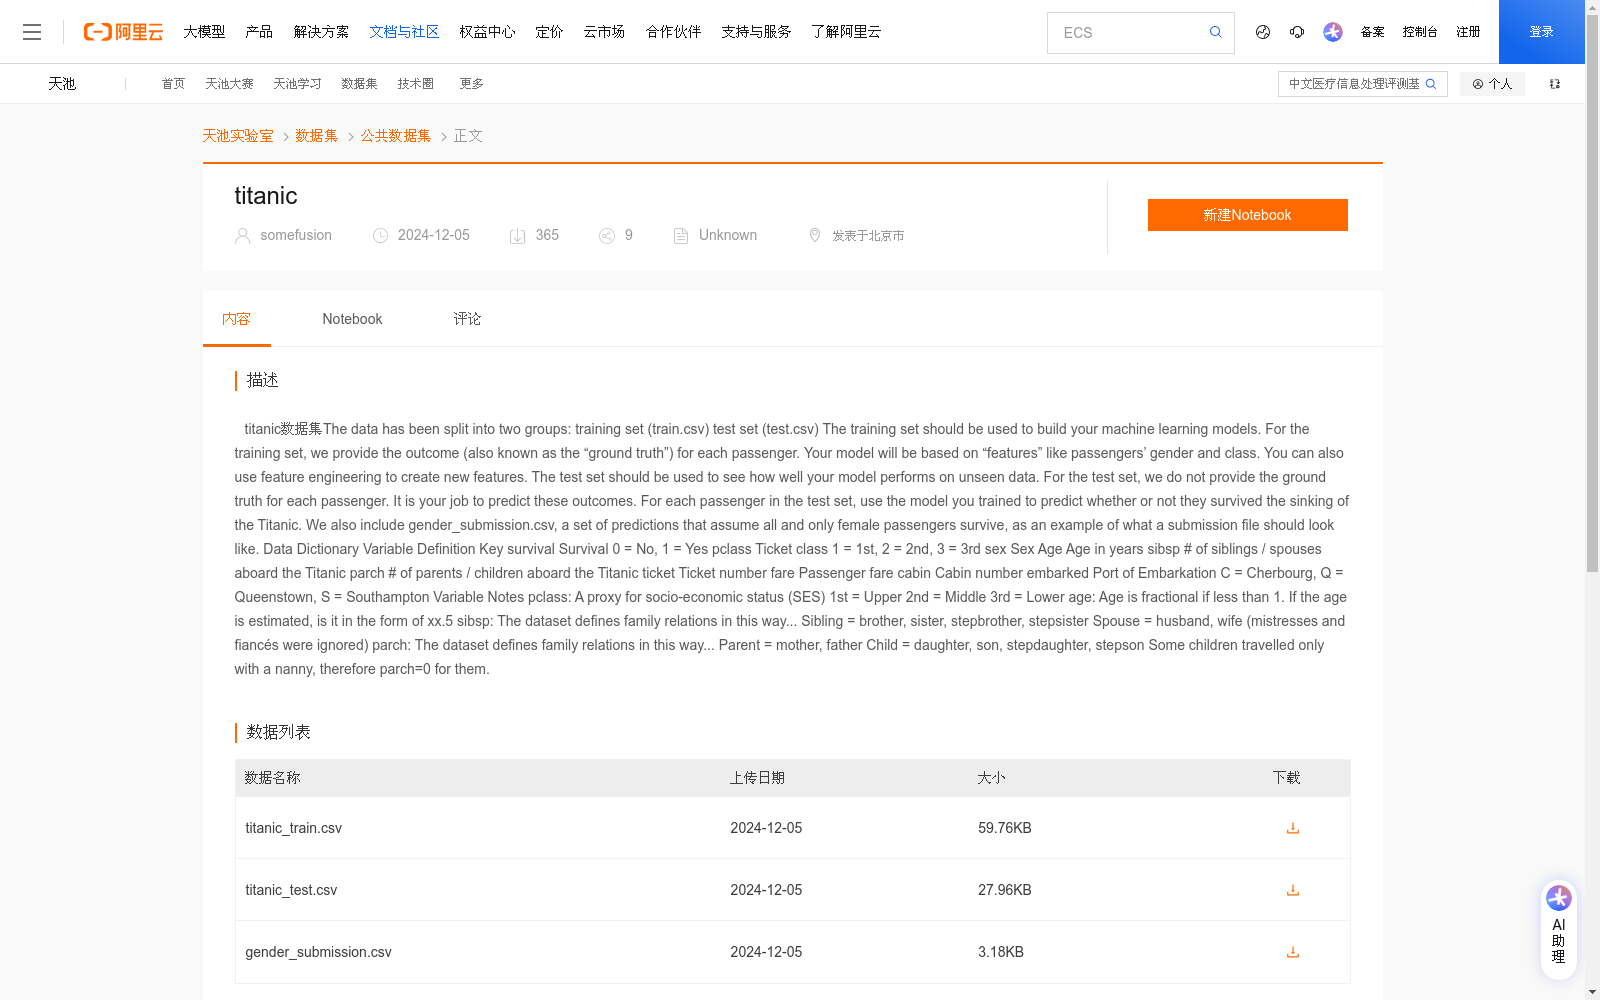Click the globe language icon
The height and width of the screenshot is (1000, 1600).
click(1263, 32)
